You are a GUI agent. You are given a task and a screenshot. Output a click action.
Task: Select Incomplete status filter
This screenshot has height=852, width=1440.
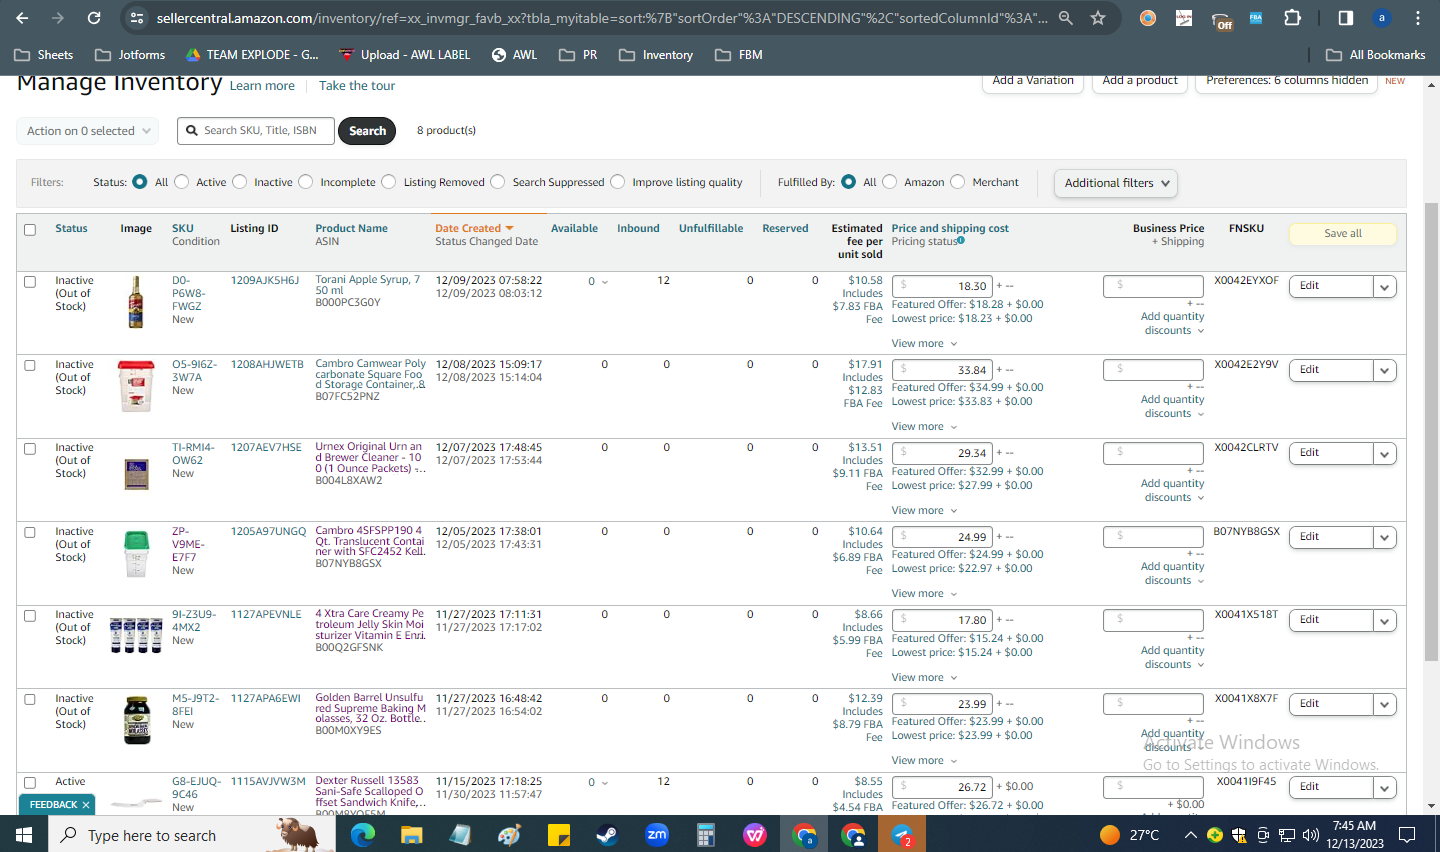coord(305,182)
